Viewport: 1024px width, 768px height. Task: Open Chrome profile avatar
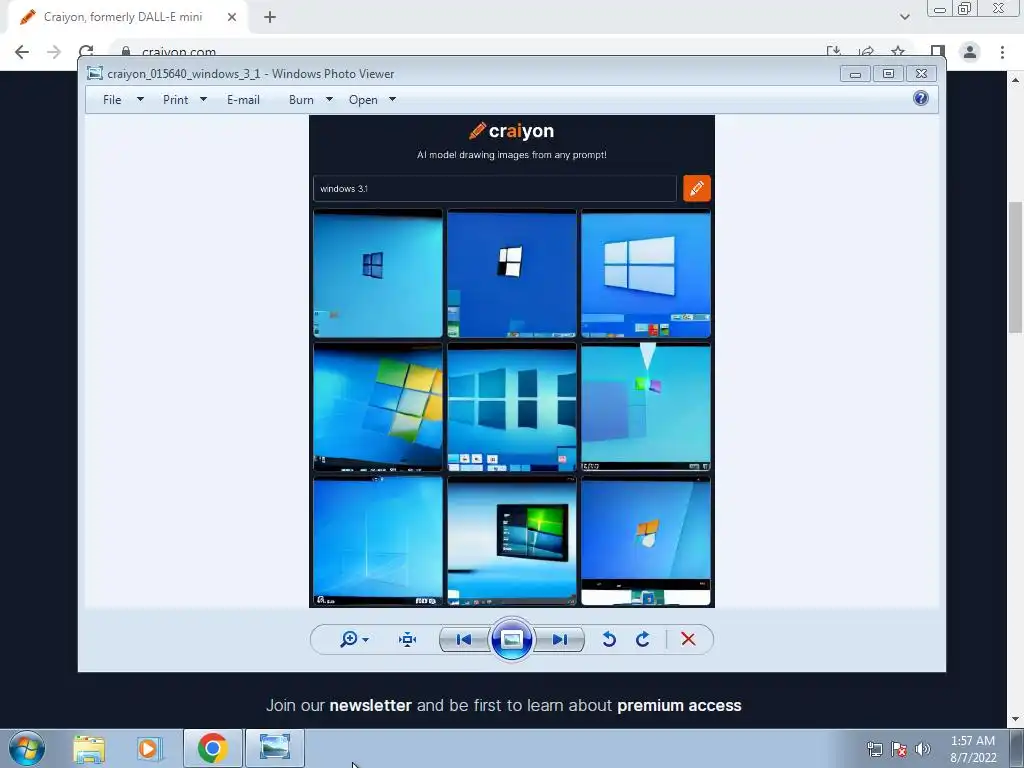970,52
